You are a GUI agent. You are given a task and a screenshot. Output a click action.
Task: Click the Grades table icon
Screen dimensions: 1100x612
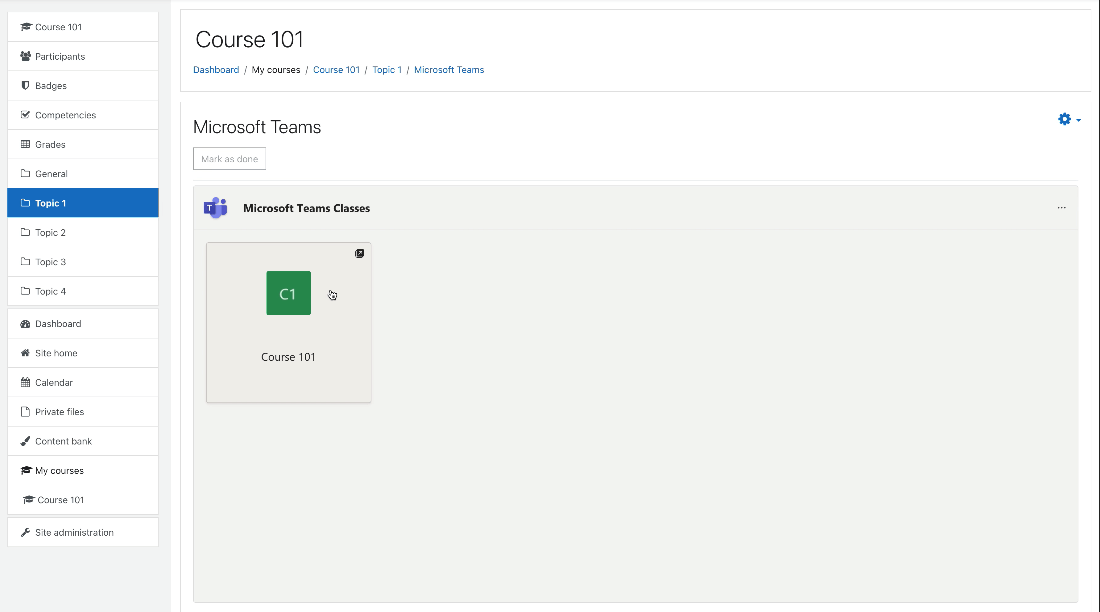coord(25,144)
